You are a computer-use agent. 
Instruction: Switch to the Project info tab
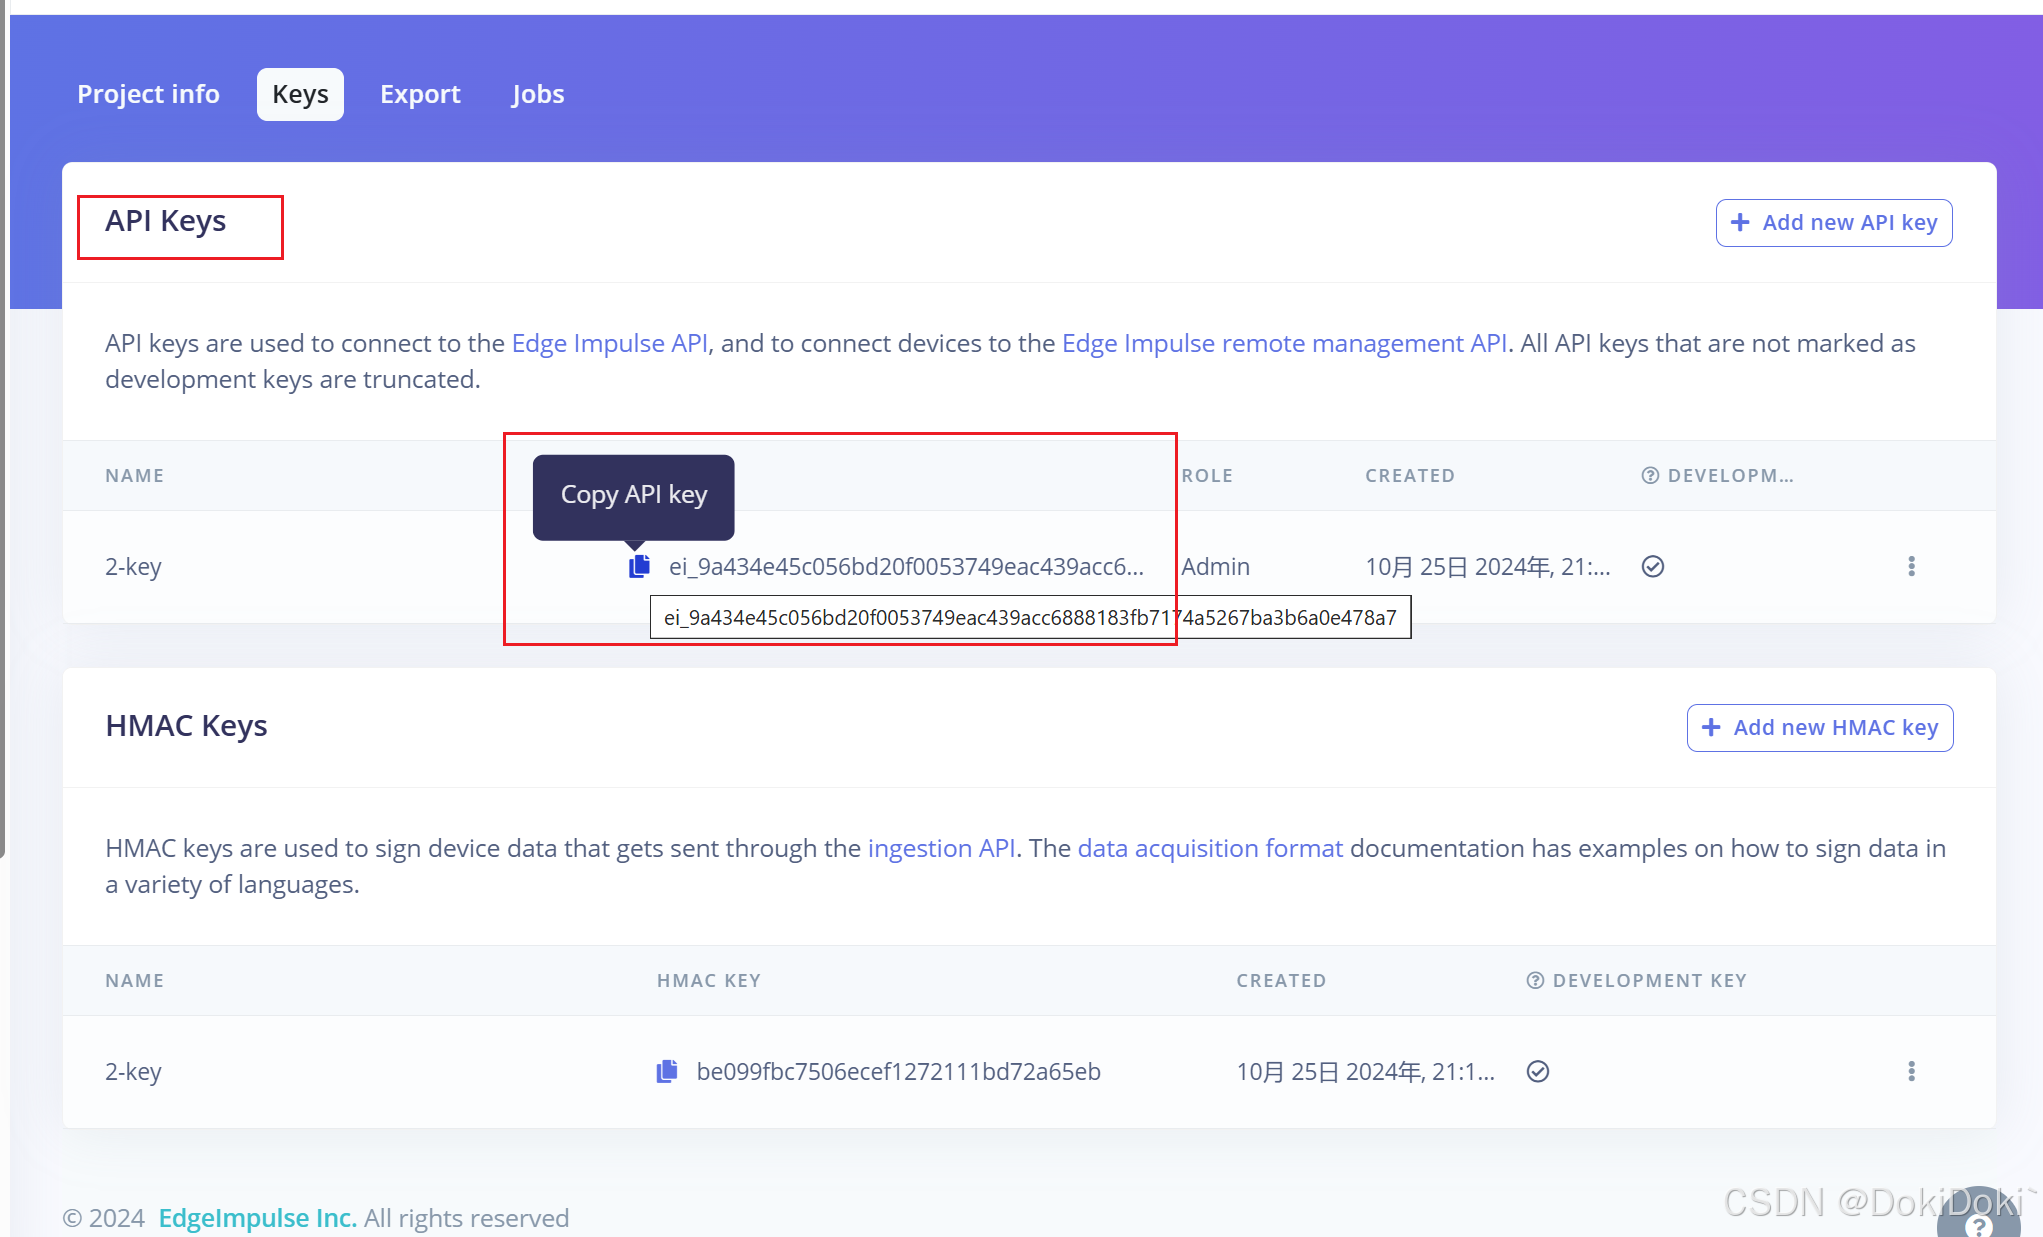(x=148, y=94)
